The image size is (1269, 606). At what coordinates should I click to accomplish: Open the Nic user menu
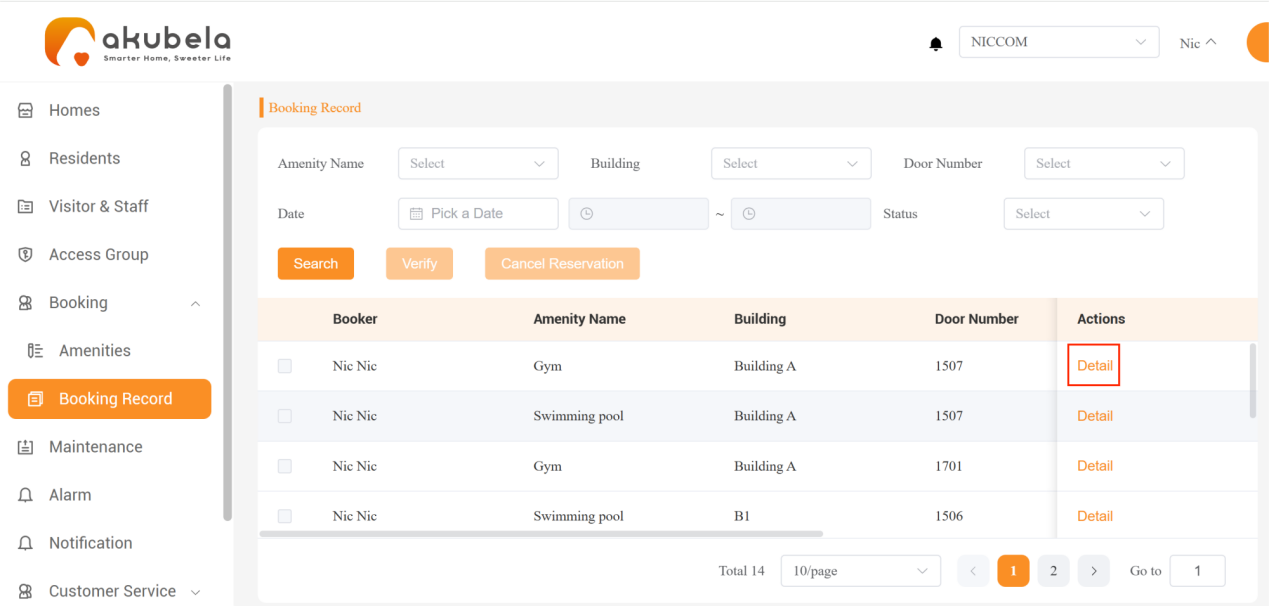(x=1198, y=43)
